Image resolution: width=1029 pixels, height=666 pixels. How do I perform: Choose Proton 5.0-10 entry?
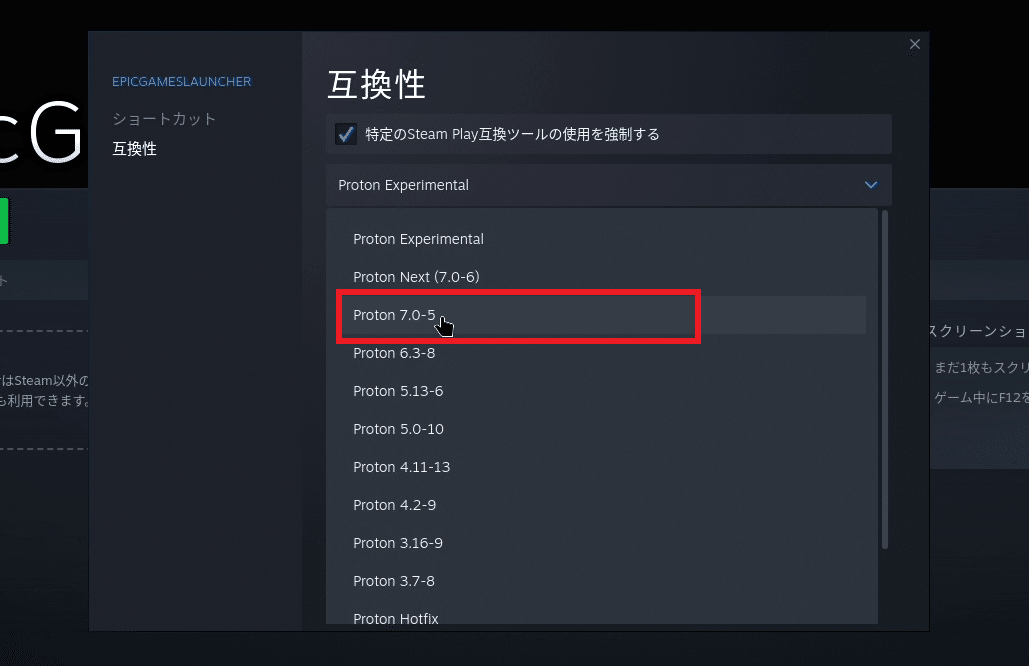[x=602, y=429]
